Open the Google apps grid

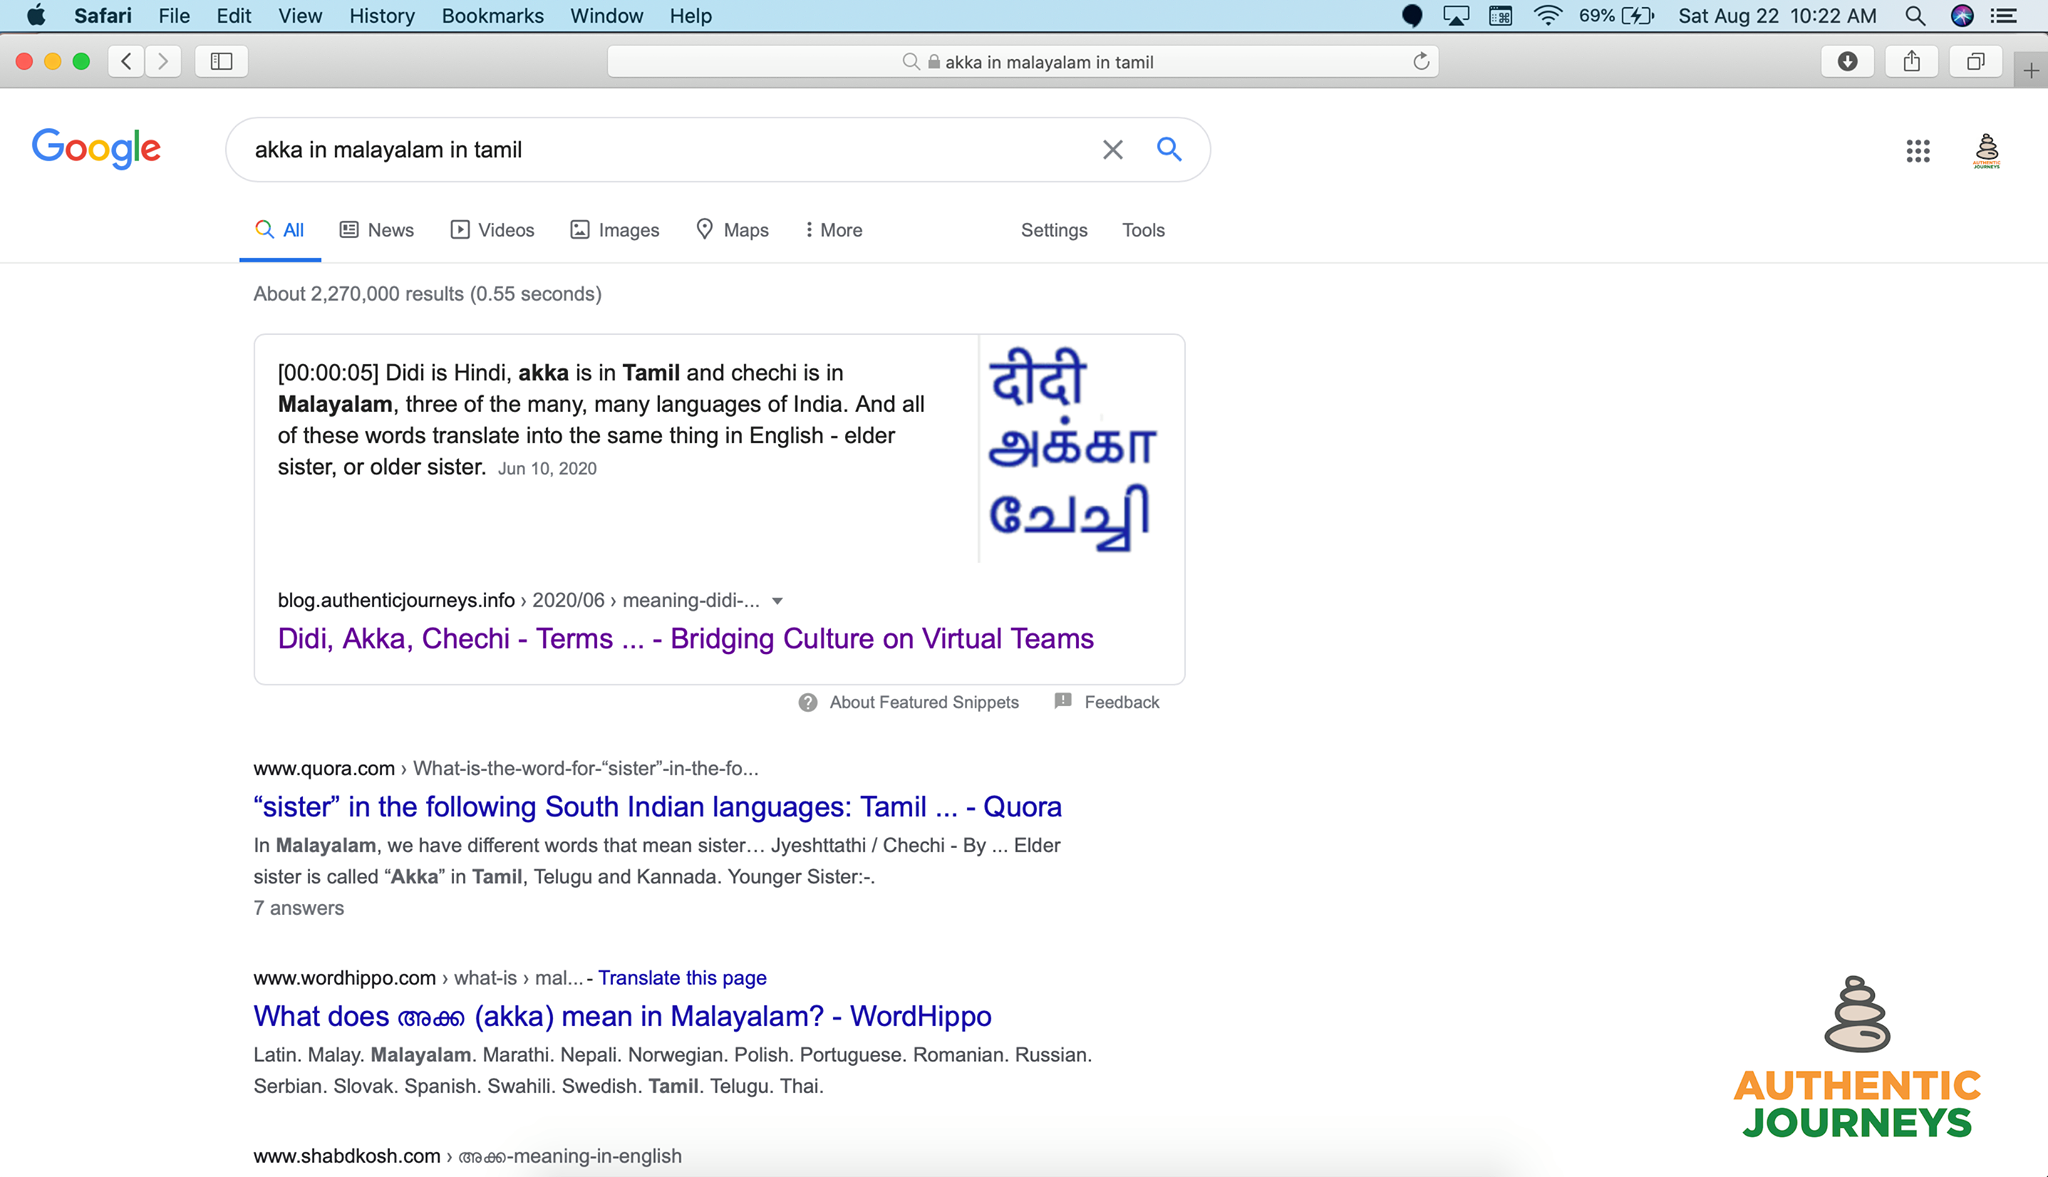click(1917, 151)
